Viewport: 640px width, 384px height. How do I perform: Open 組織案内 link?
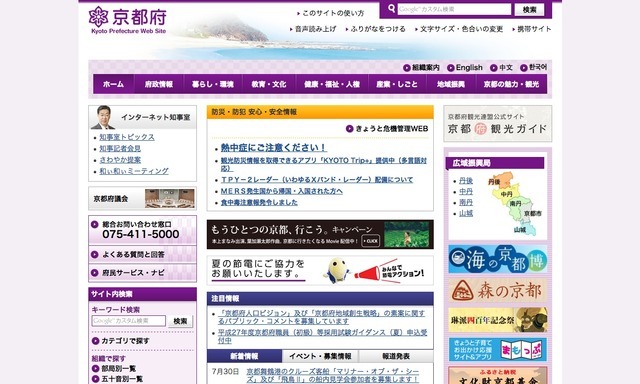[421, 68]
